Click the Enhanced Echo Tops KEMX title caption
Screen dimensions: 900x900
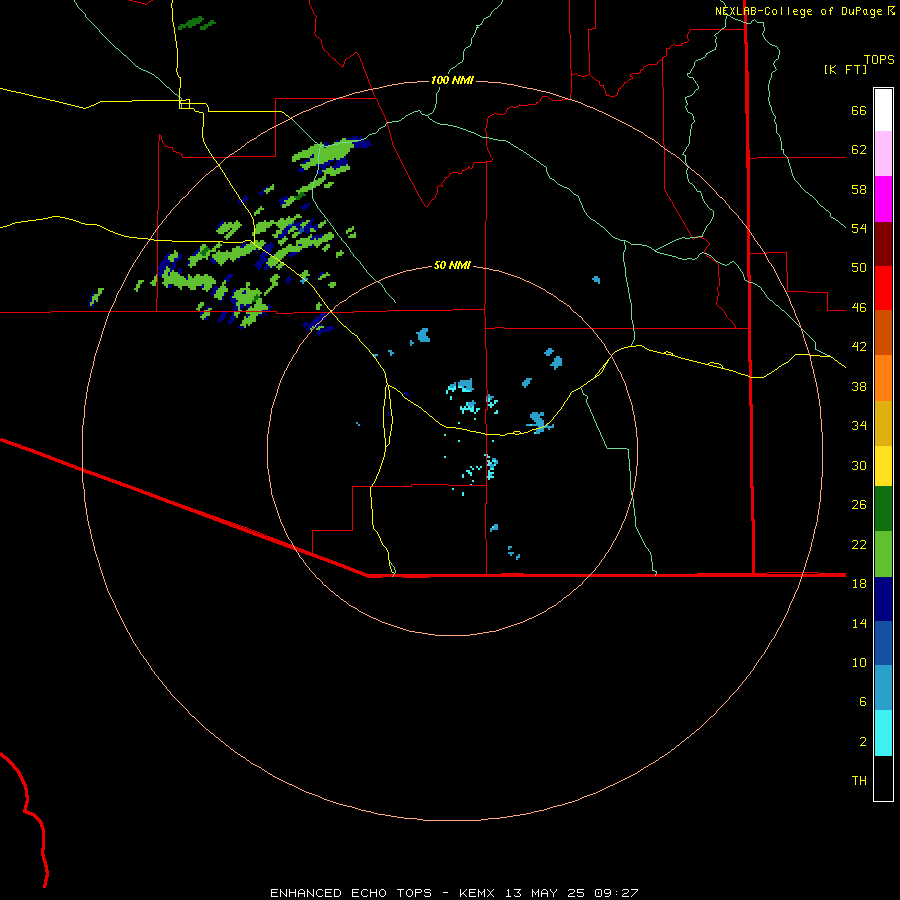click(454, 893)
